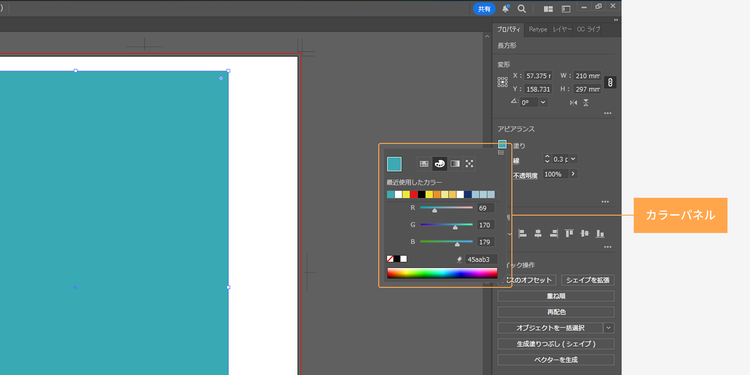Image resolution: width=750 pixels, height=375 pixels.
Task: Click the X position field
Action: [x=538, y=76]
